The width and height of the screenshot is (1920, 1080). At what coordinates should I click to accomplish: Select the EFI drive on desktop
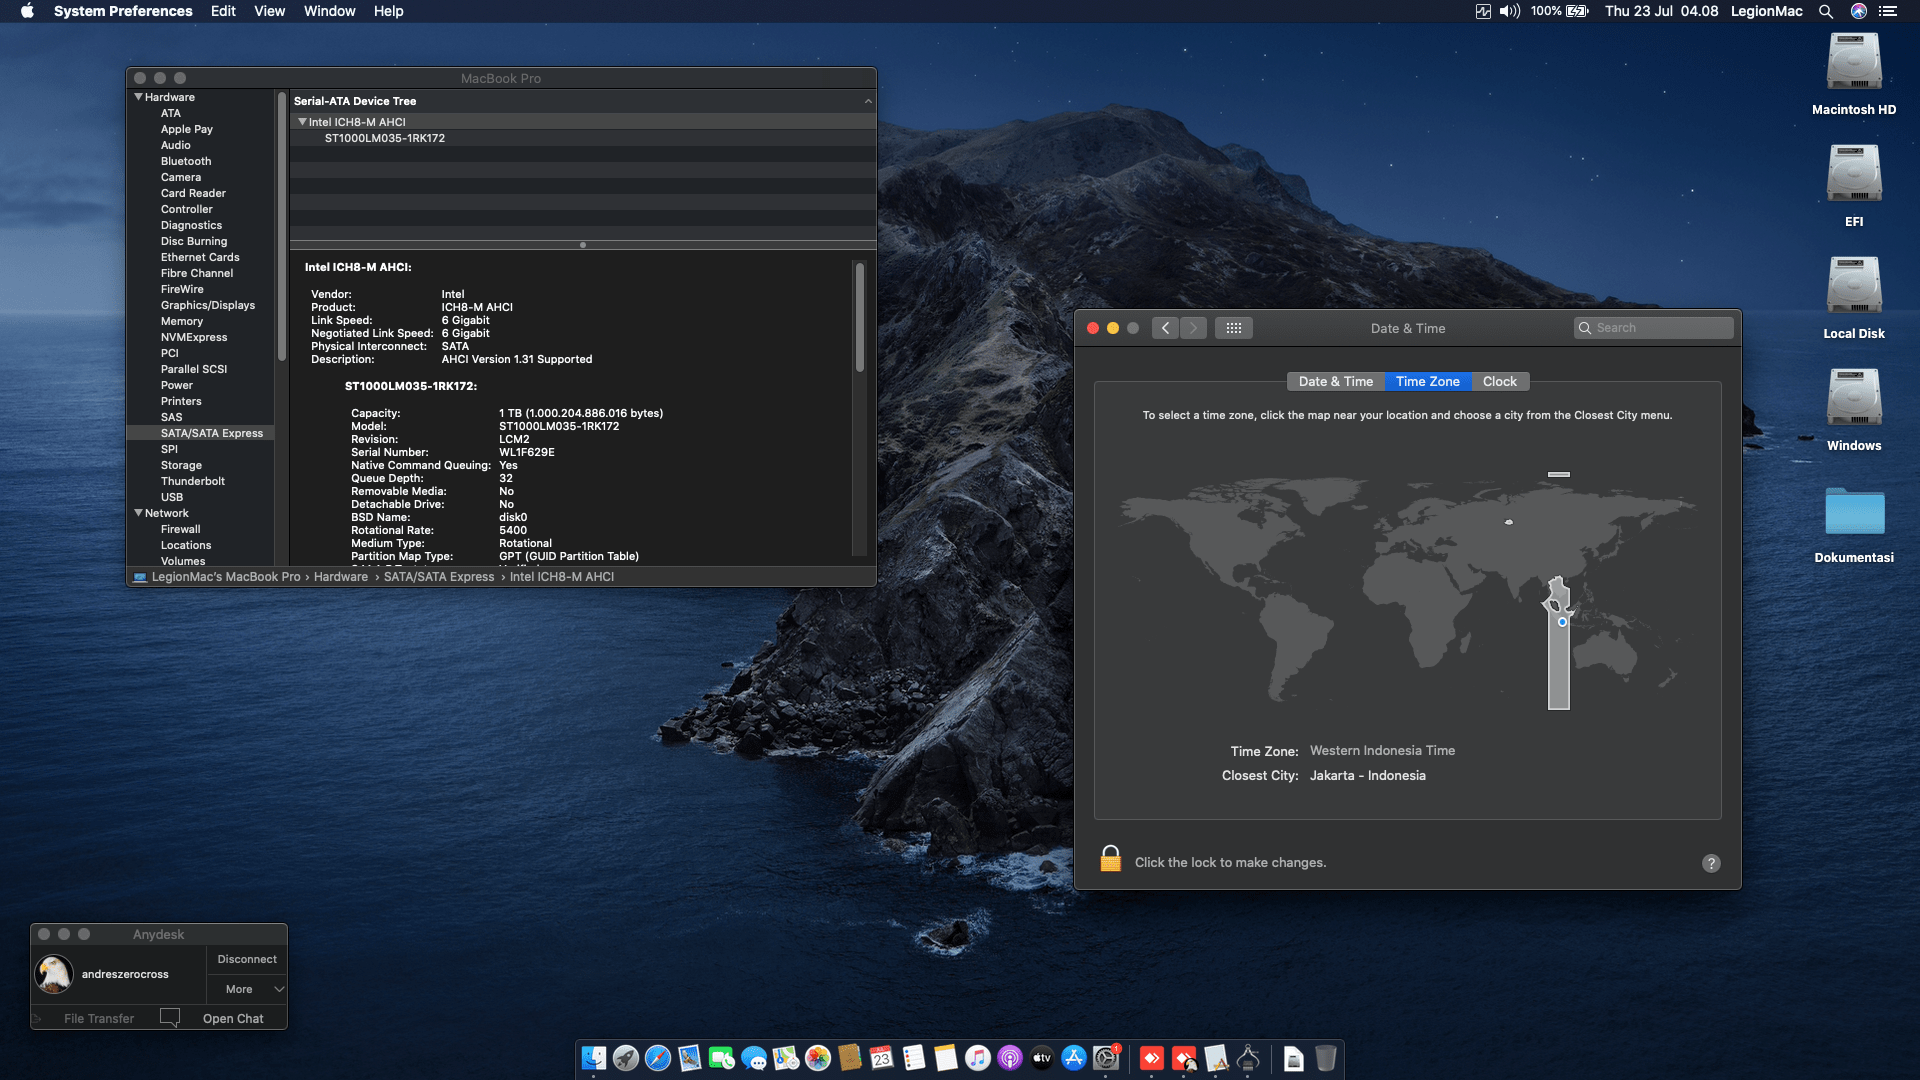click(1854, 174)
